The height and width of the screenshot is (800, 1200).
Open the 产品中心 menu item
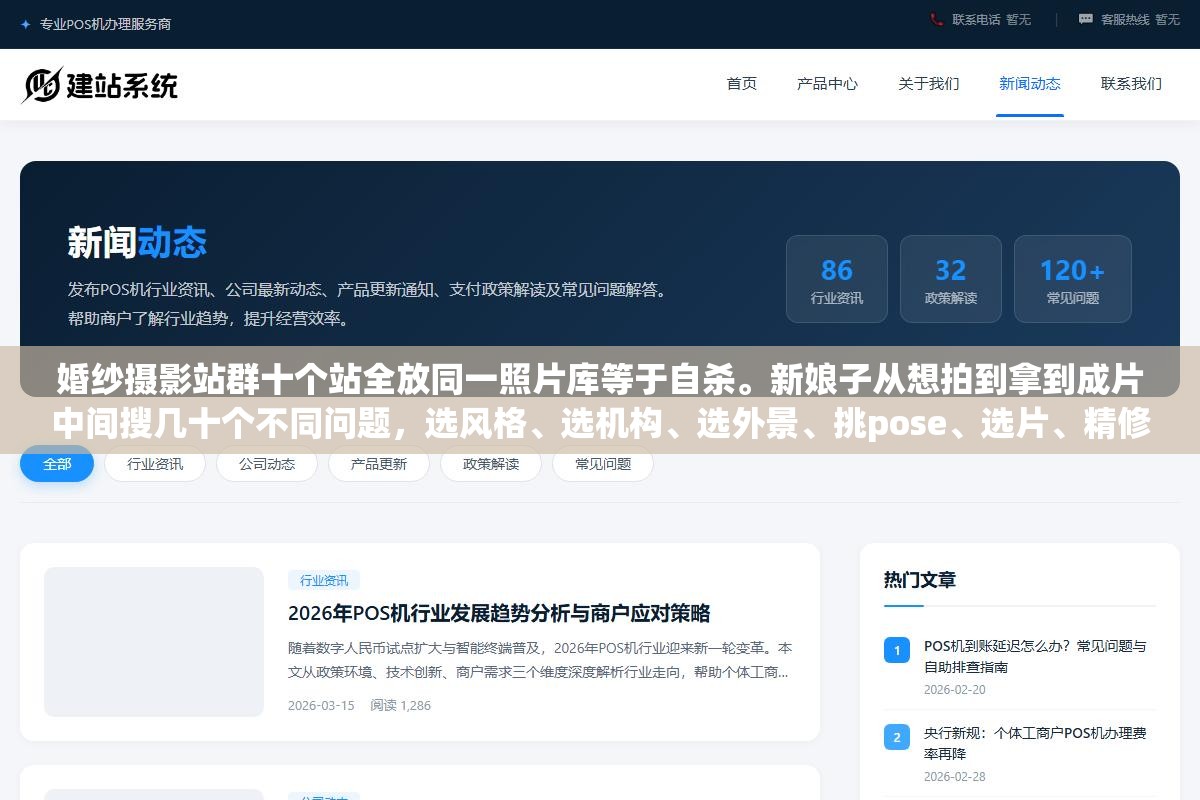coord(827,84)
